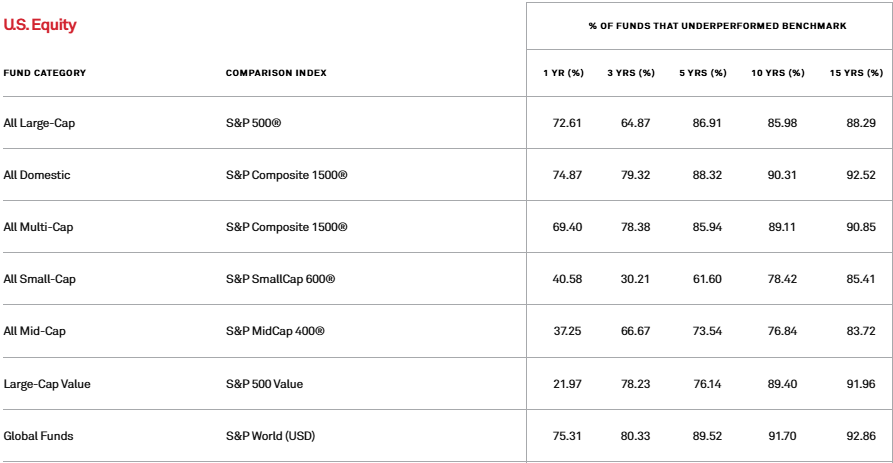The image size is (893, 463).
Task: Click the 21.97 value for Large-Cap Value
Action: (567, 383)
